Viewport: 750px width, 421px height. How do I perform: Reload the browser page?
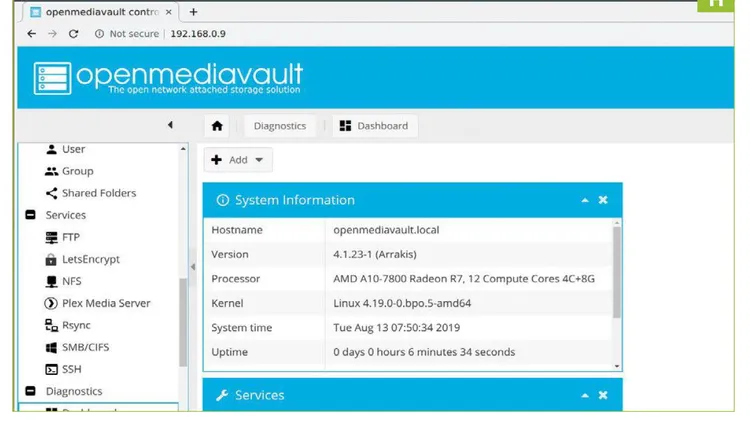coord(73,33)
